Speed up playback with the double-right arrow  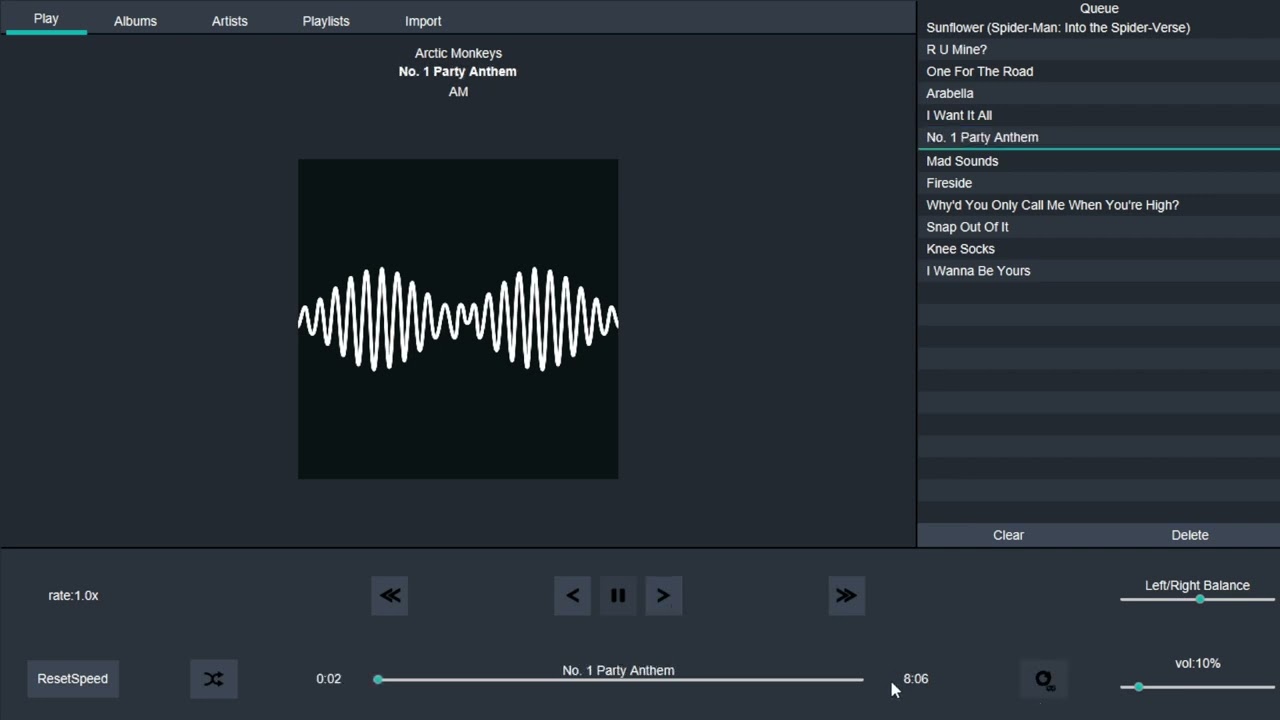click(846, 595)
